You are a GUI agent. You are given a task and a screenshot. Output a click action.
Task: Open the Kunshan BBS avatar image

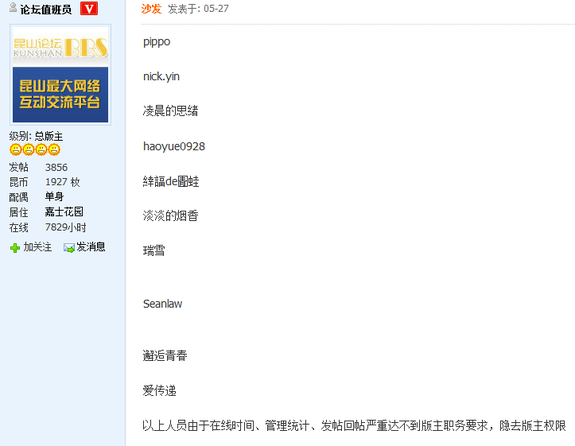point(61,75)
